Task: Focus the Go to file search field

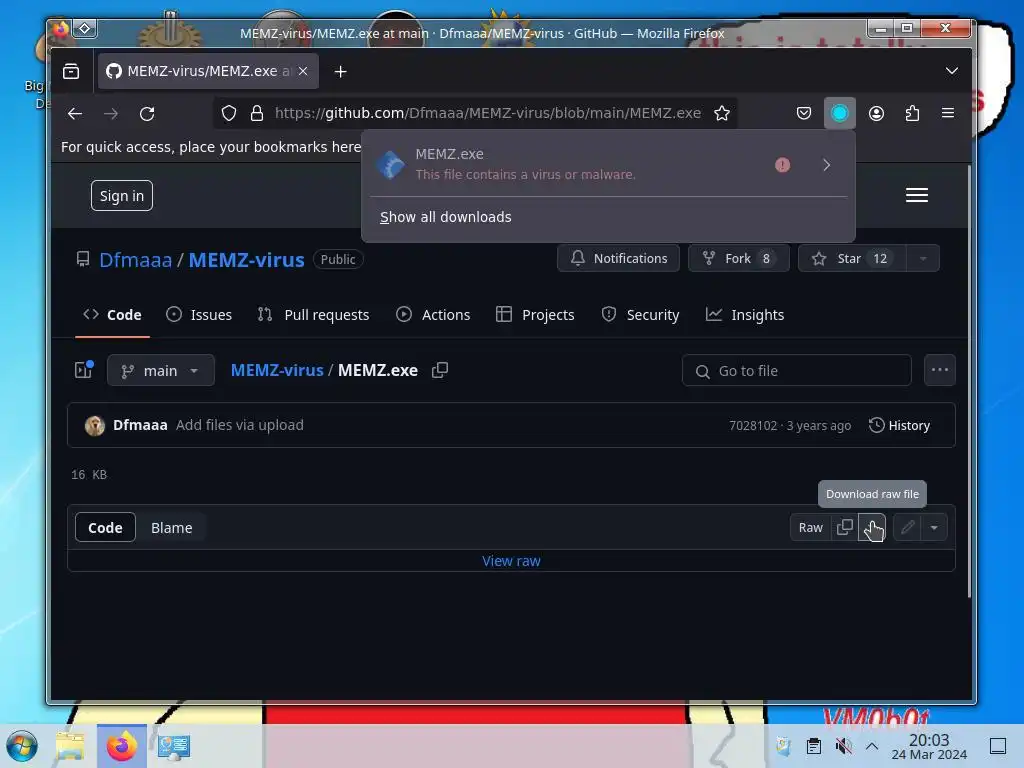Action: point(797,371)
